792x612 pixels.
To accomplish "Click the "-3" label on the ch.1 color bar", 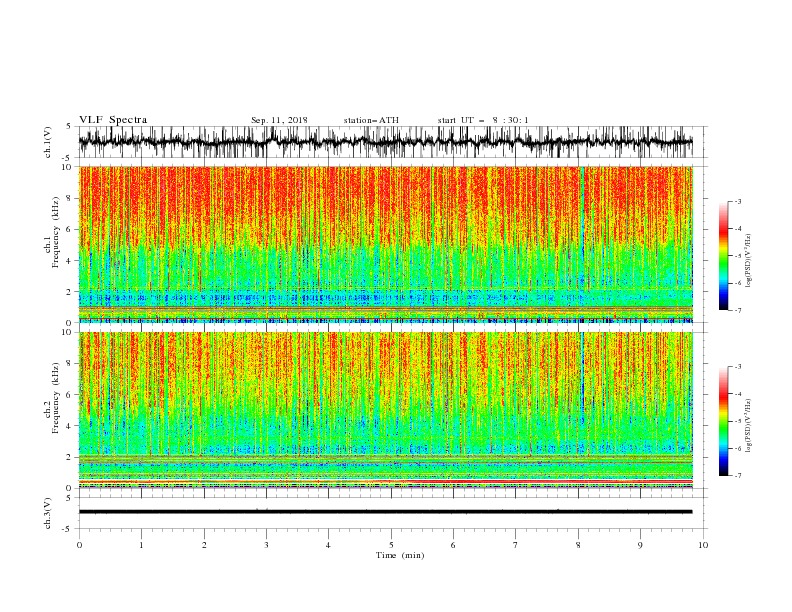I will (x=737, y=201).
